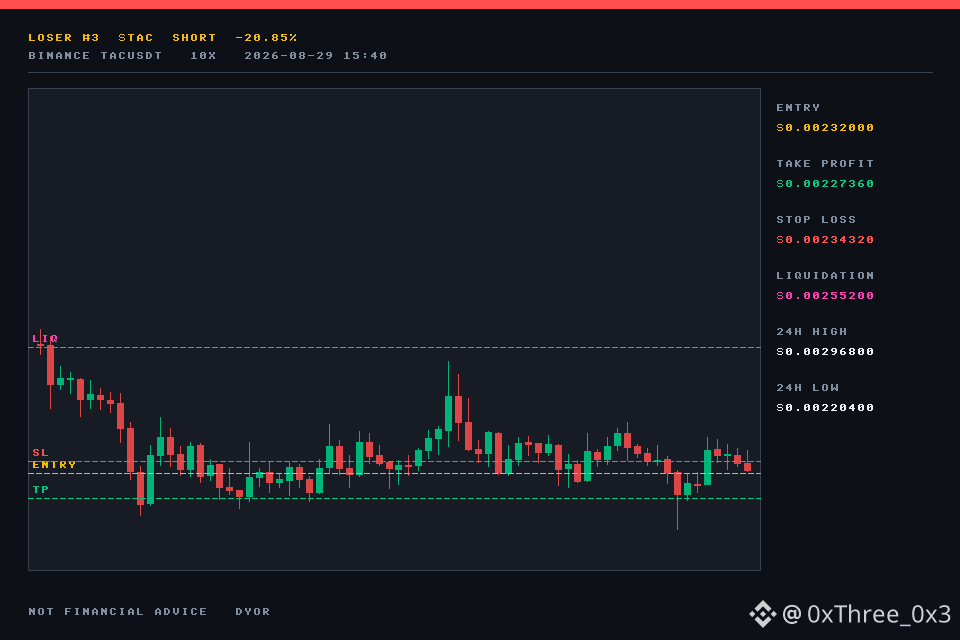
Task: Click the 24h low value $0.00220400
Action: [825, 408]
